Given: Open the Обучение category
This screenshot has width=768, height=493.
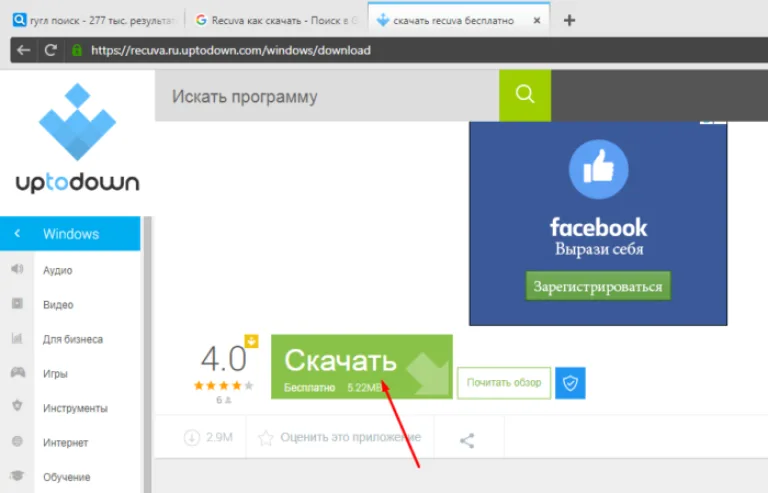Looking at the screenshot, I should pyautogui.click(x=67, y=477).
